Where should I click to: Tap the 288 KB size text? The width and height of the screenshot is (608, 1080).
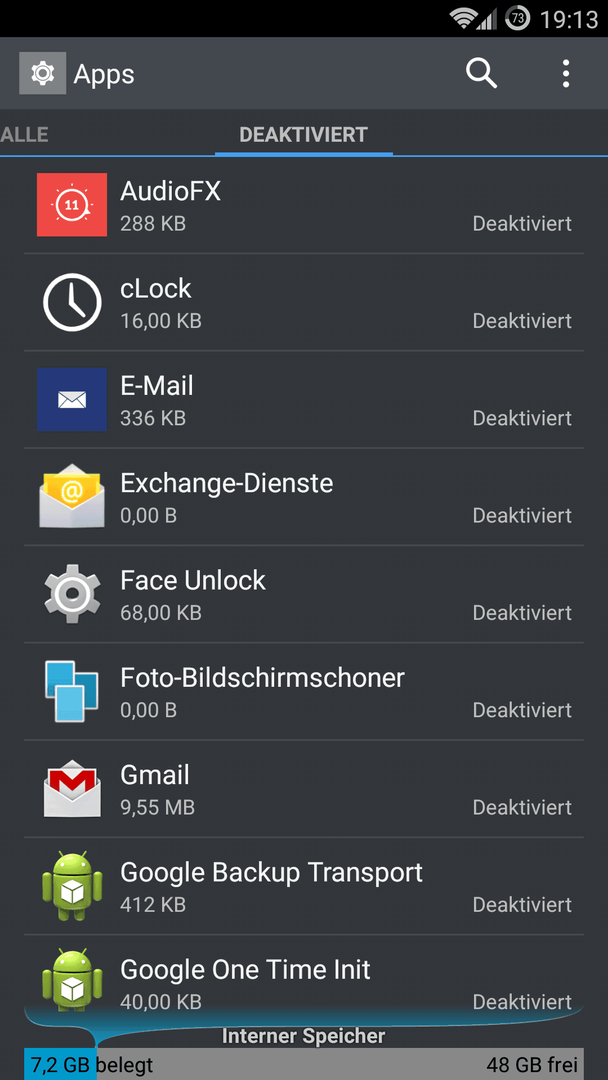[x=153, y=224]
